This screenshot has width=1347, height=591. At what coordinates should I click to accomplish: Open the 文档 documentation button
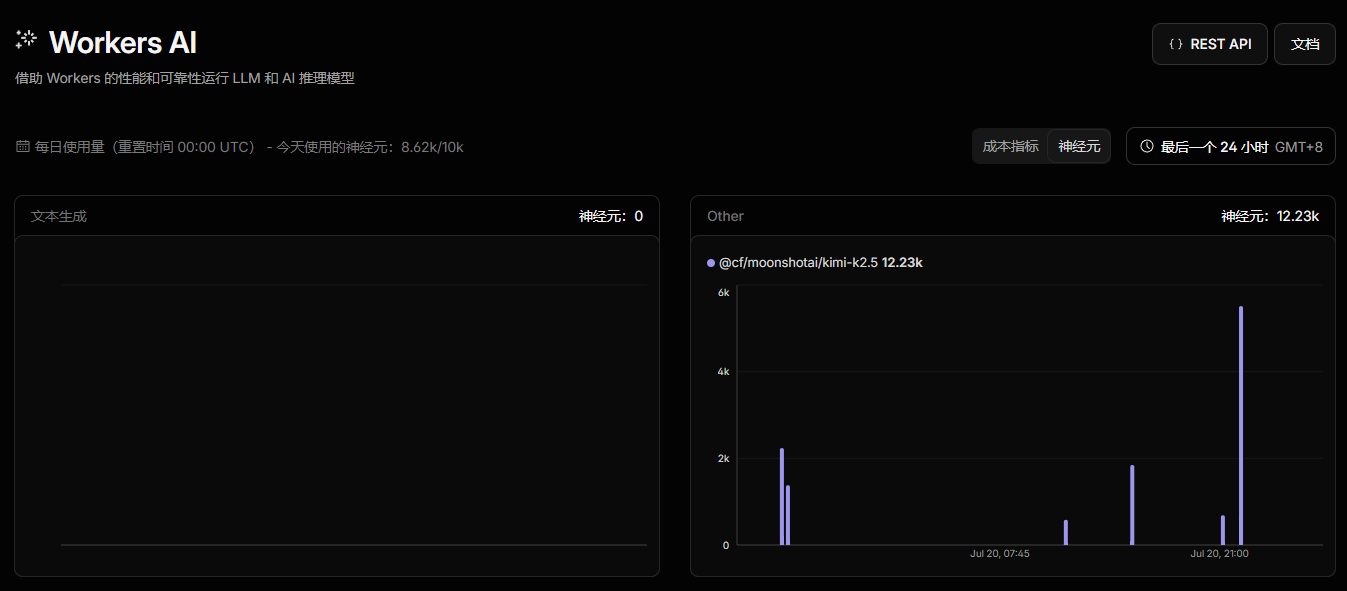pos(1304,44)
